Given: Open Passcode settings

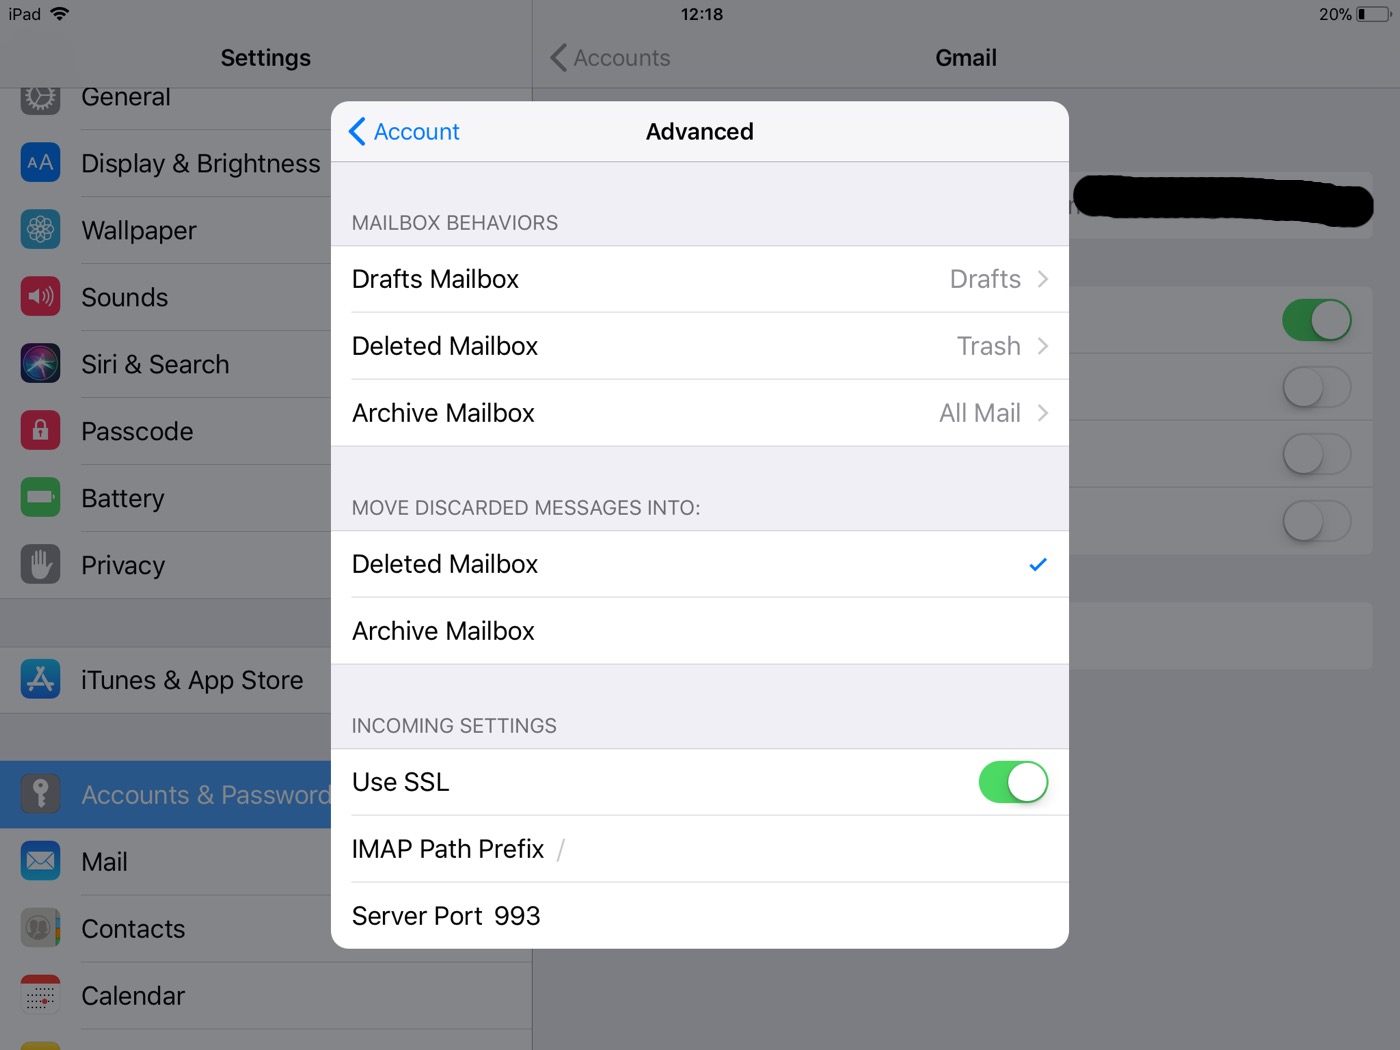Looking at the screenshot, I should point(166,431).
